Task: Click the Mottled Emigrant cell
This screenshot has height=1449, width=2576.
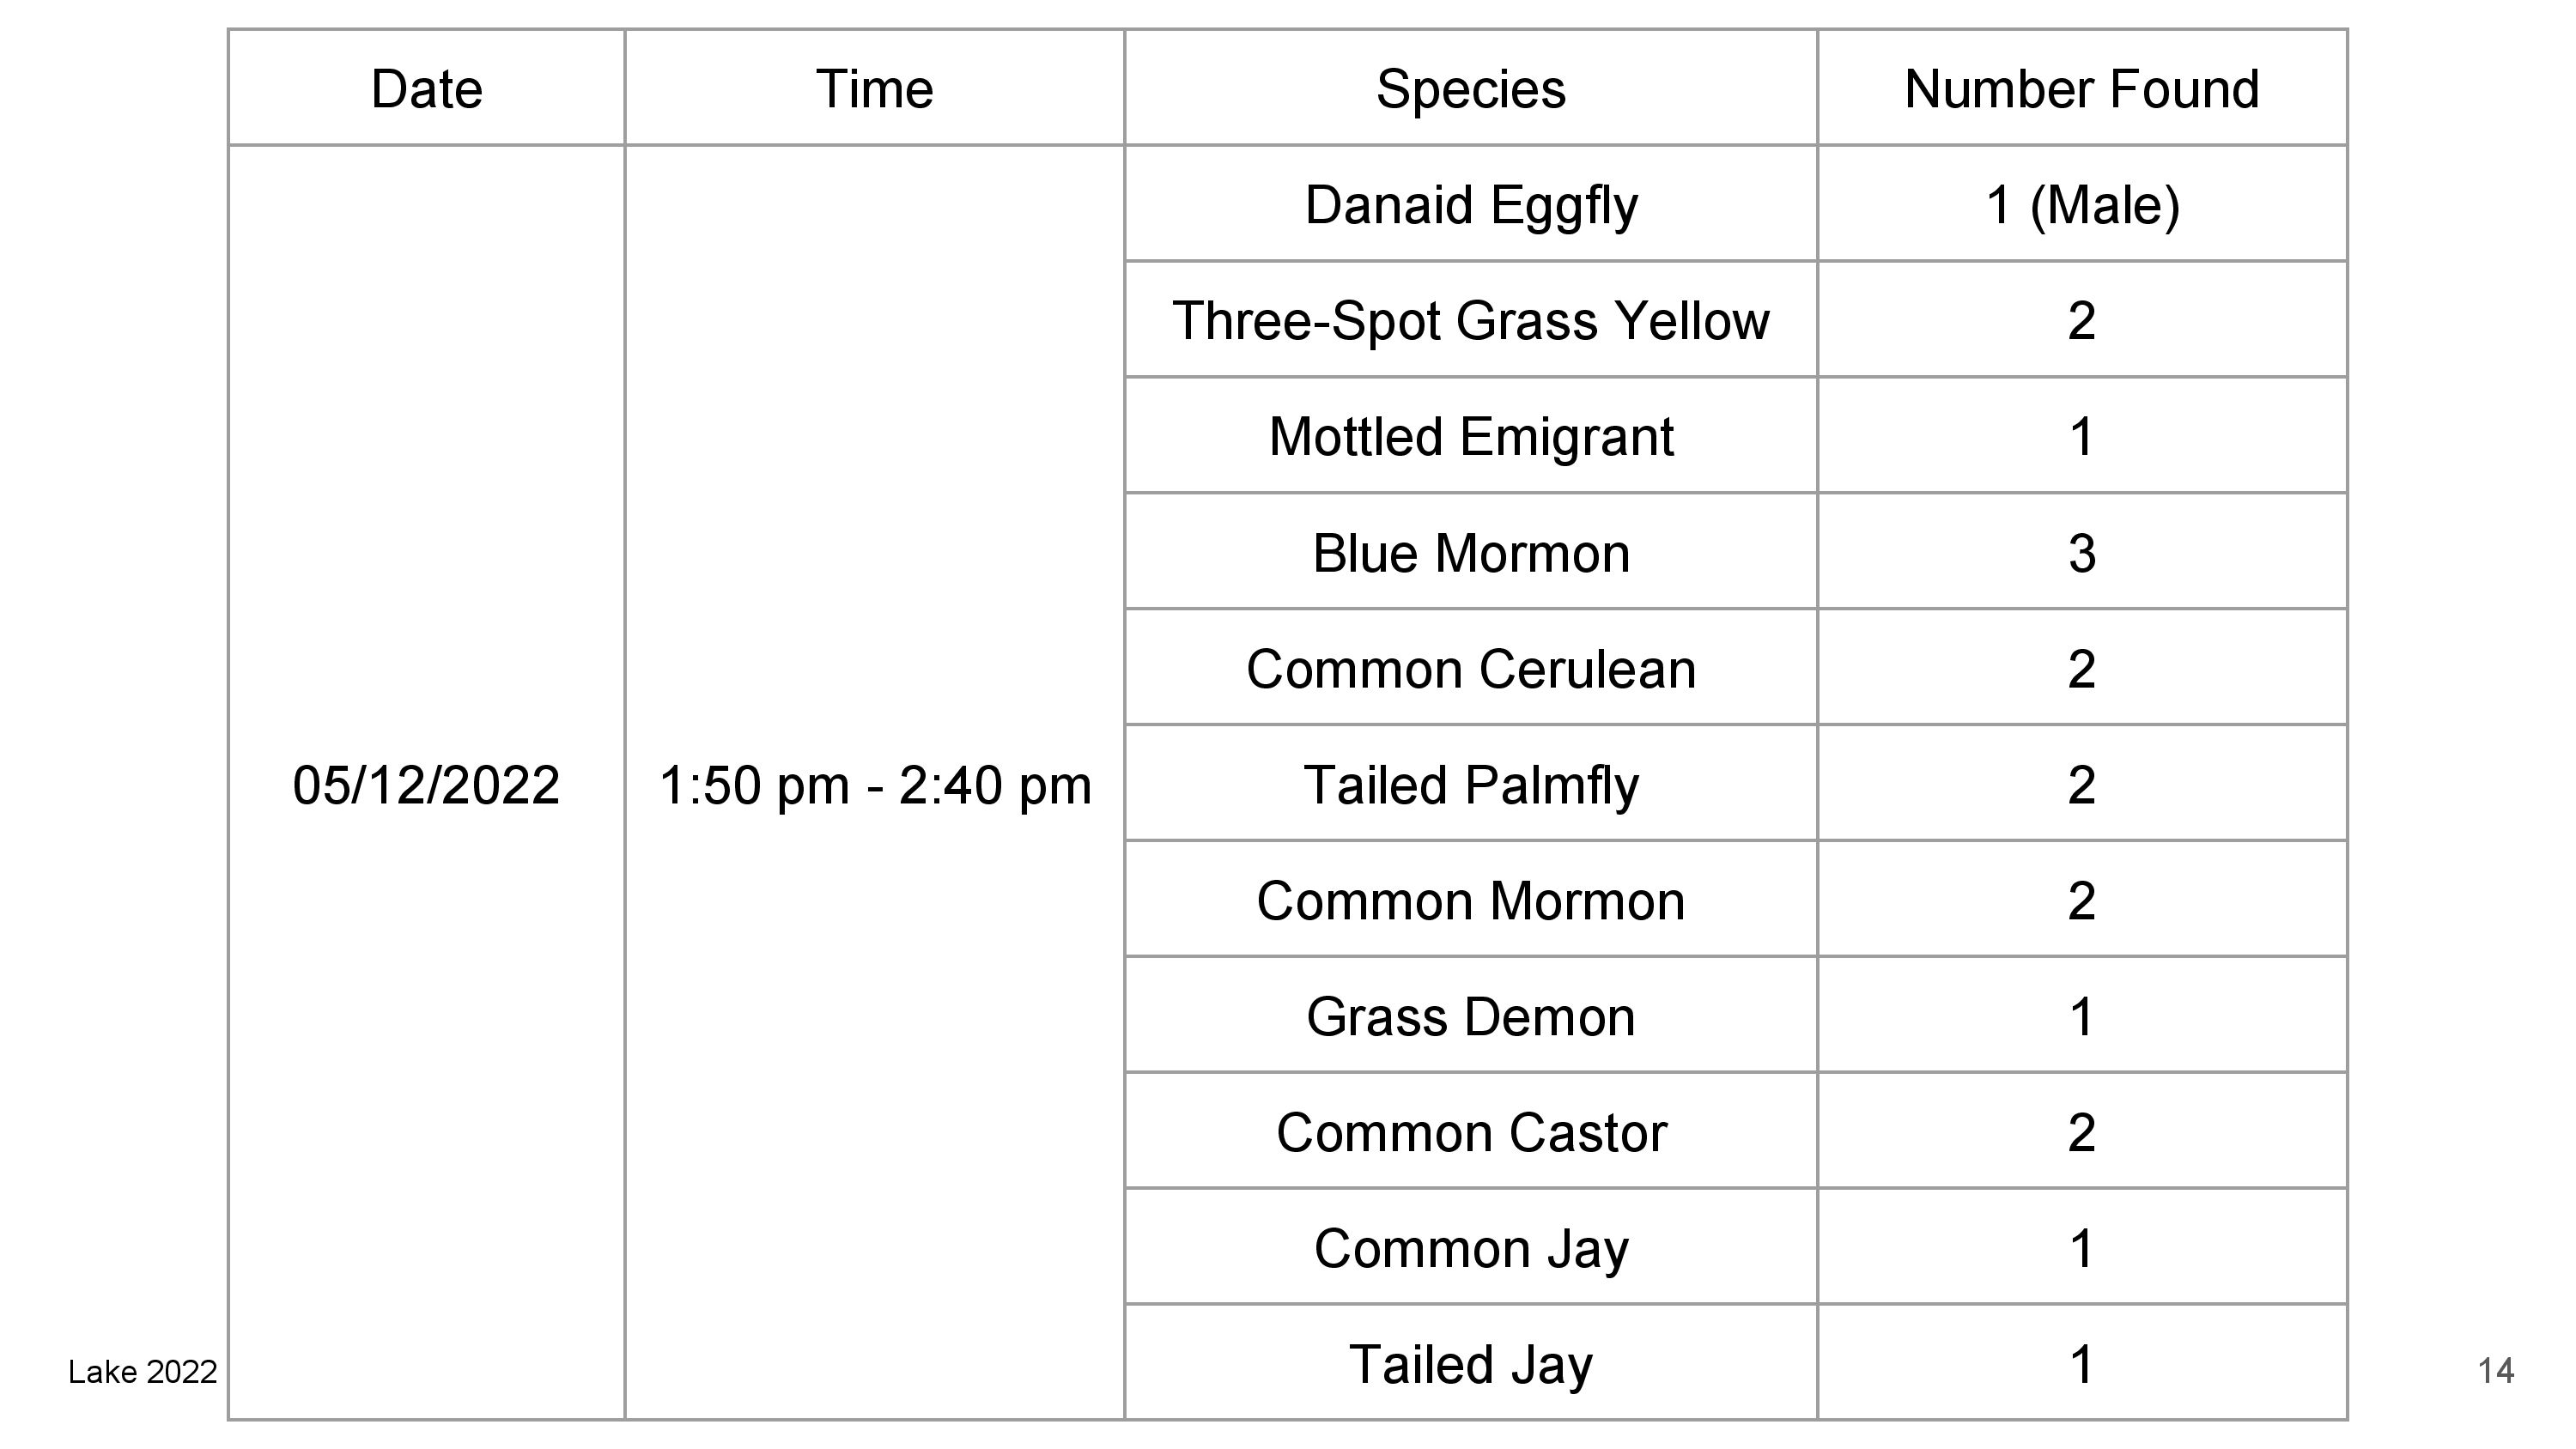Action: pyautogui.click(x=1470, y=437)
